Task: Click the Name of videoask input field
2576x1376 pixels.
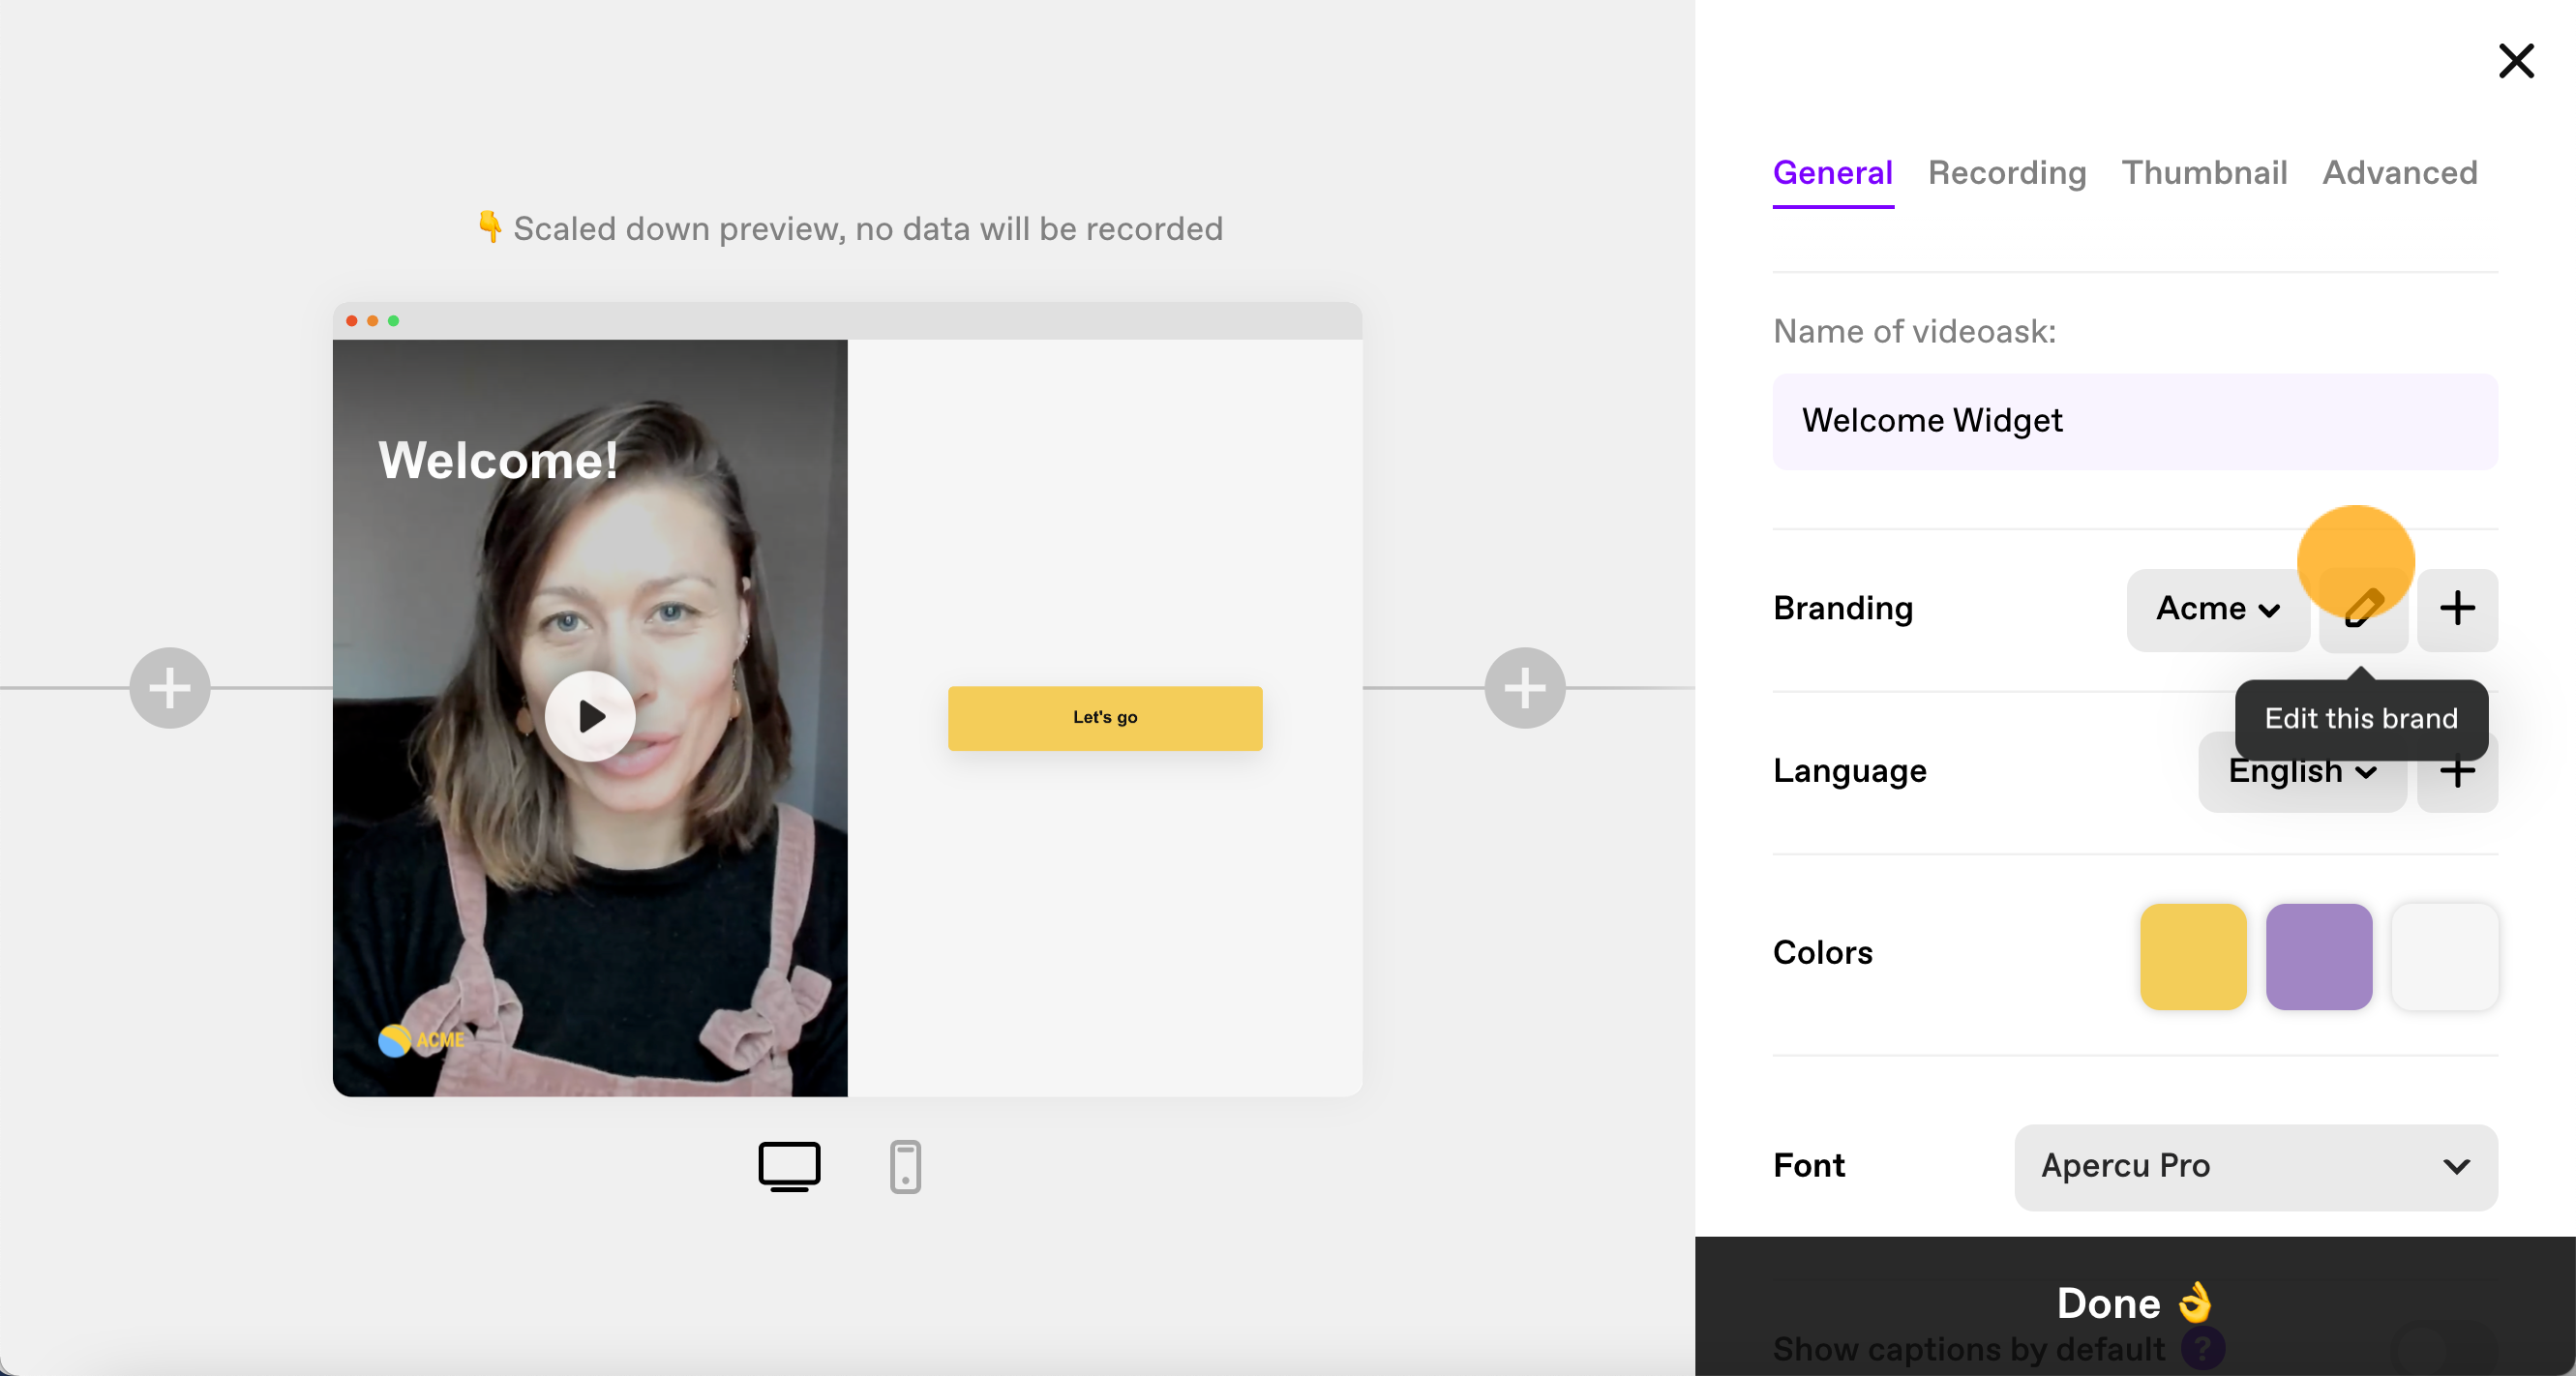Action: click(x=2134, y=421)
